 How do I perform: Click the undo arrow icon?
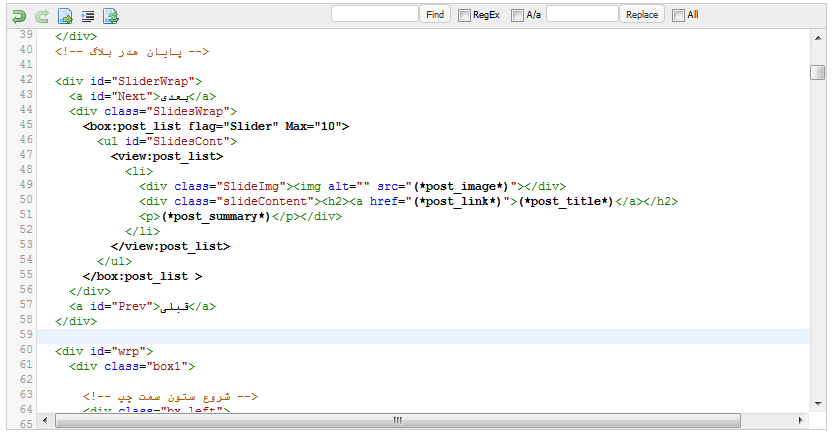point(19,16)
